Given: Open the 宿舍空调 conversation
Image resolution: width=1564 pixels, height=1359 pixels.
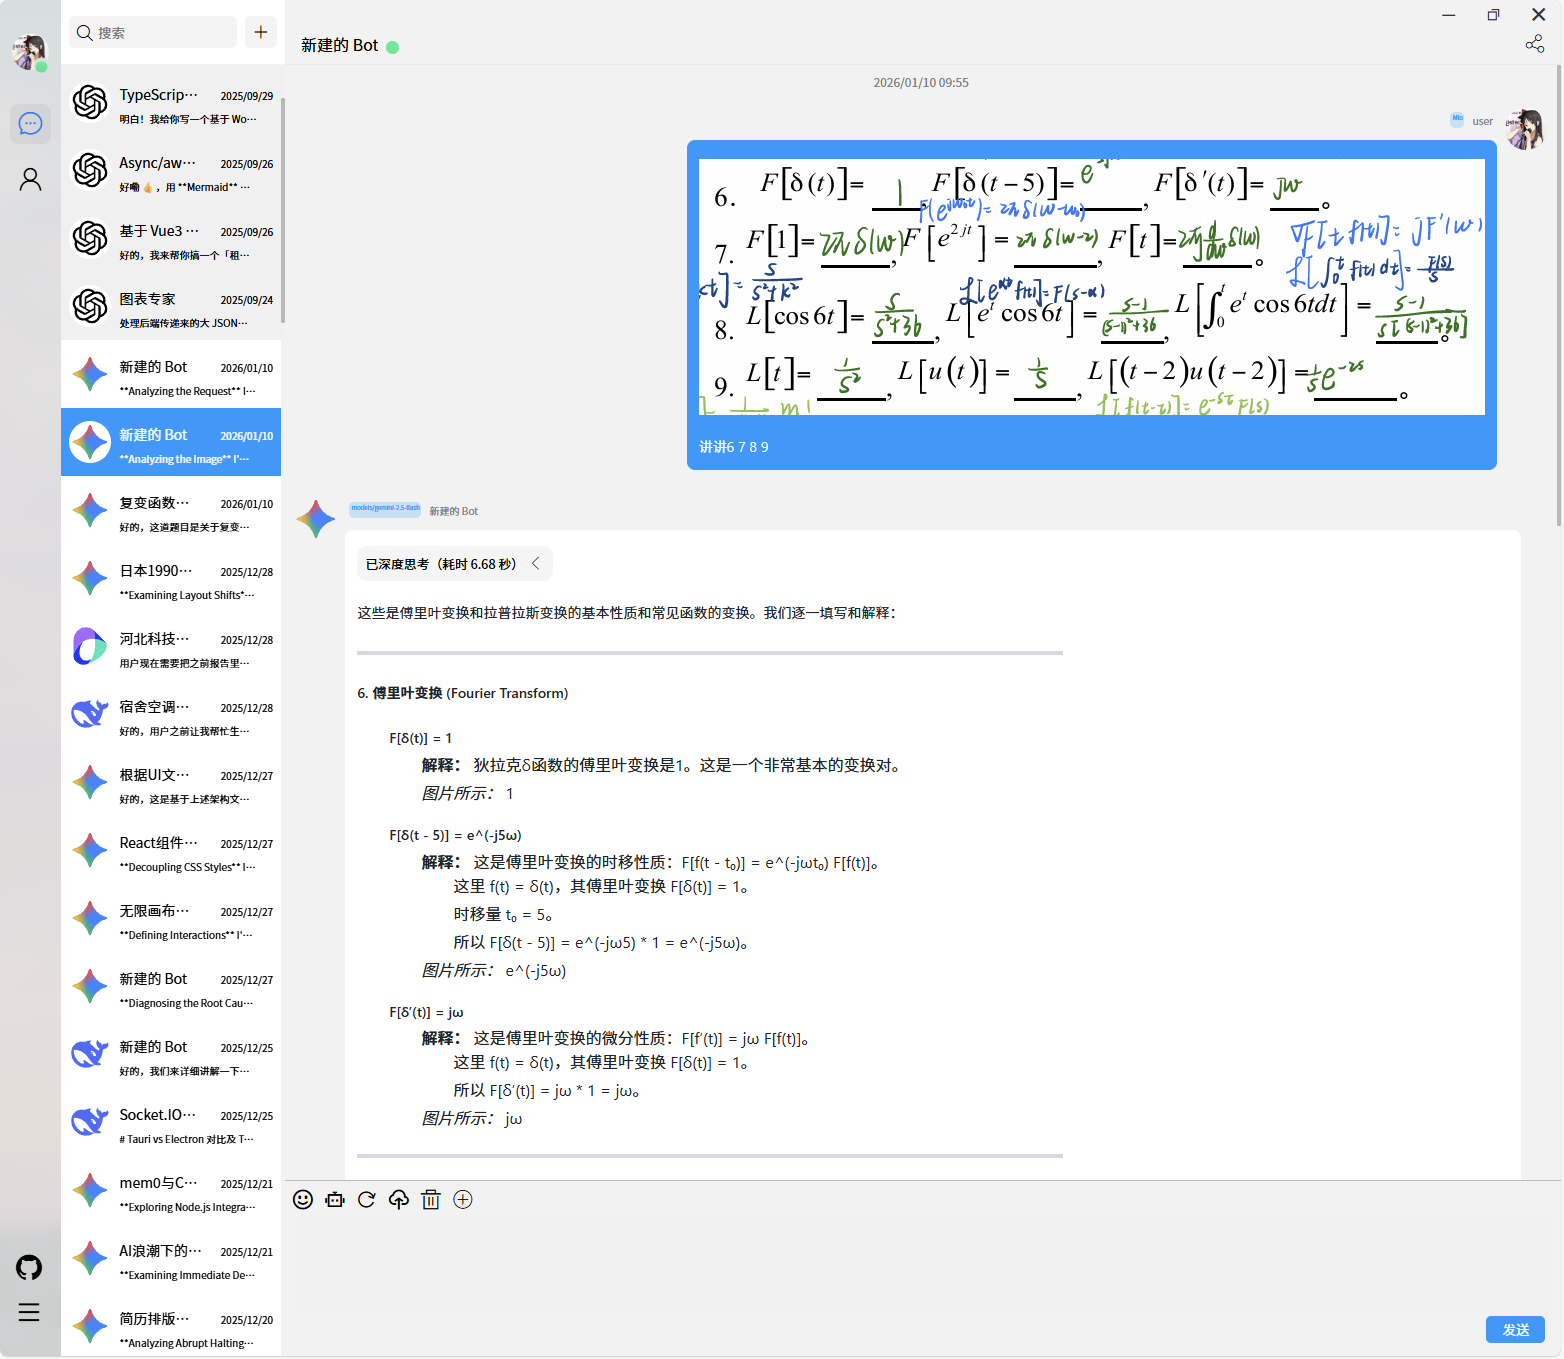Looking at the screenshot, I should (171, 714).
